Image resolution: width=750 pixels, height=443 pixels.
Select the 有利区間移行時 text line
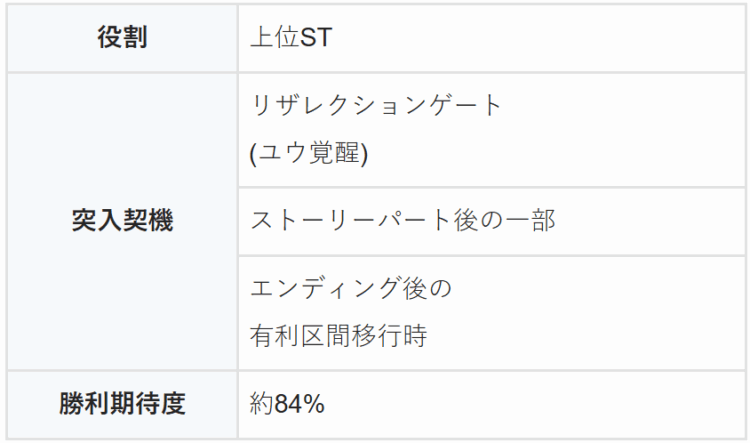coord(339,336)
